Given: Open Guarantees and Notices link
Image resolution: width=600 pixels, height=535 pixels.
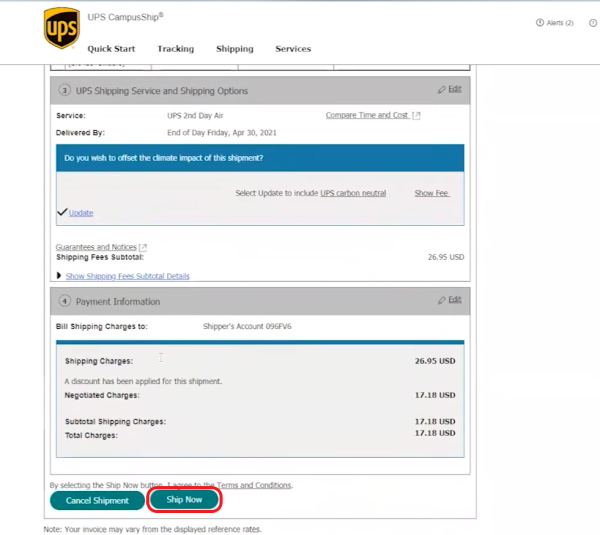Looking at the screenshot, I should (97, 247).
